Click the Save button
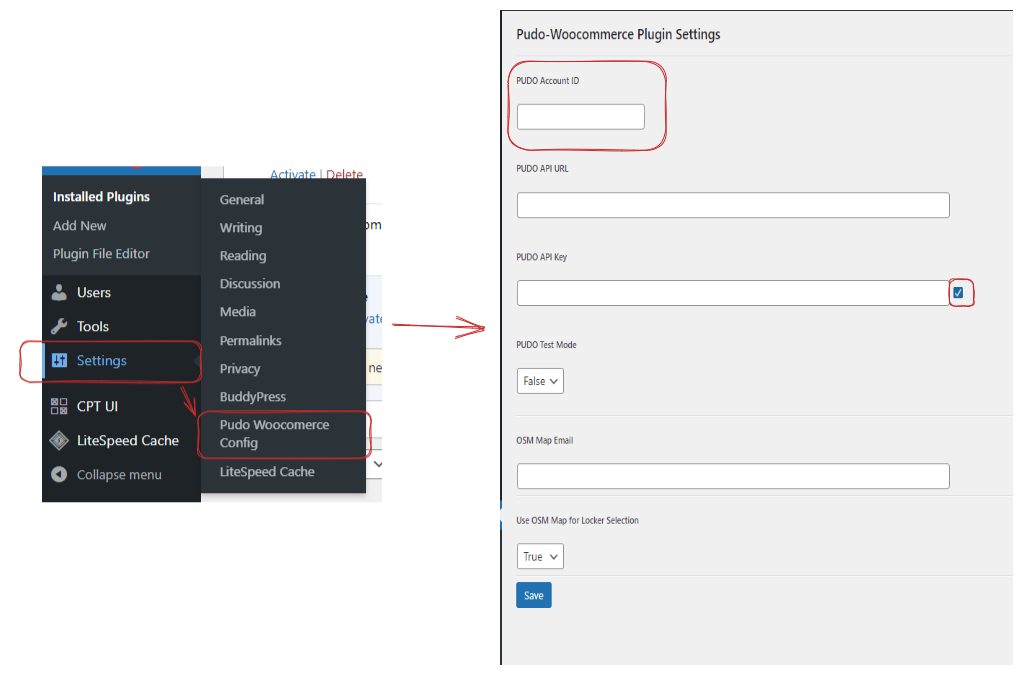This screenshot has width=1023, height=674. click(x=534, y=595)
